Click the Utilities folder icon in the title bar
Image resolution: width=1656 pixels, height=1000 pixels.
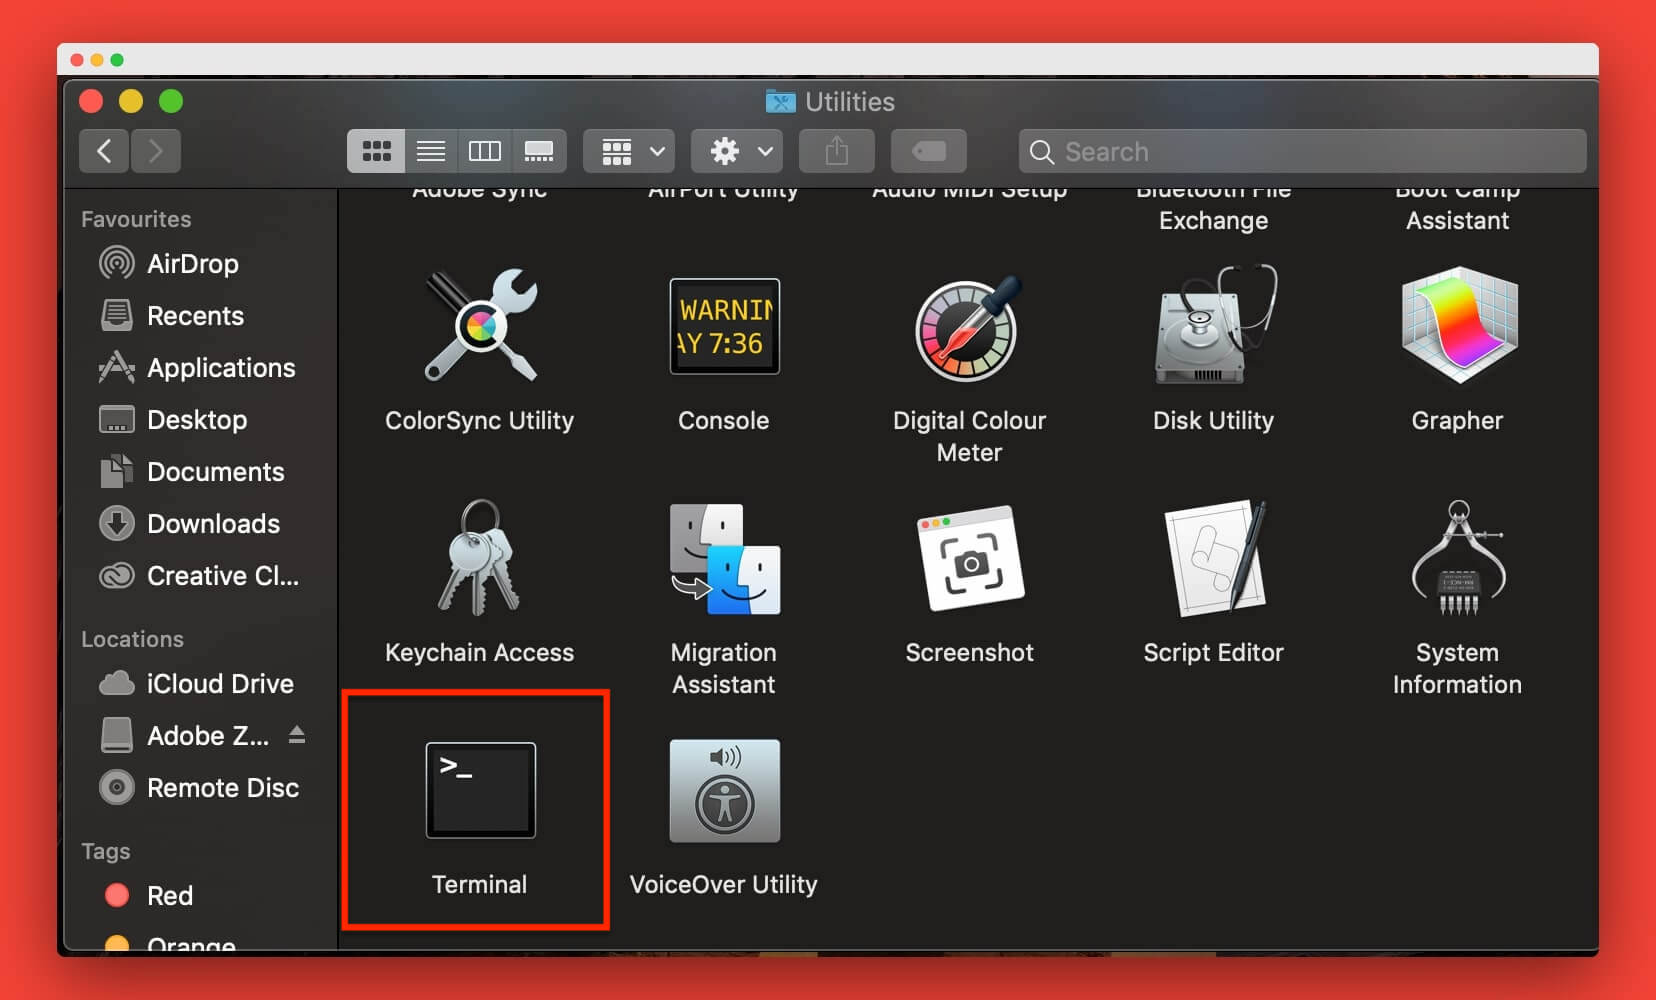tap(780, 101)
